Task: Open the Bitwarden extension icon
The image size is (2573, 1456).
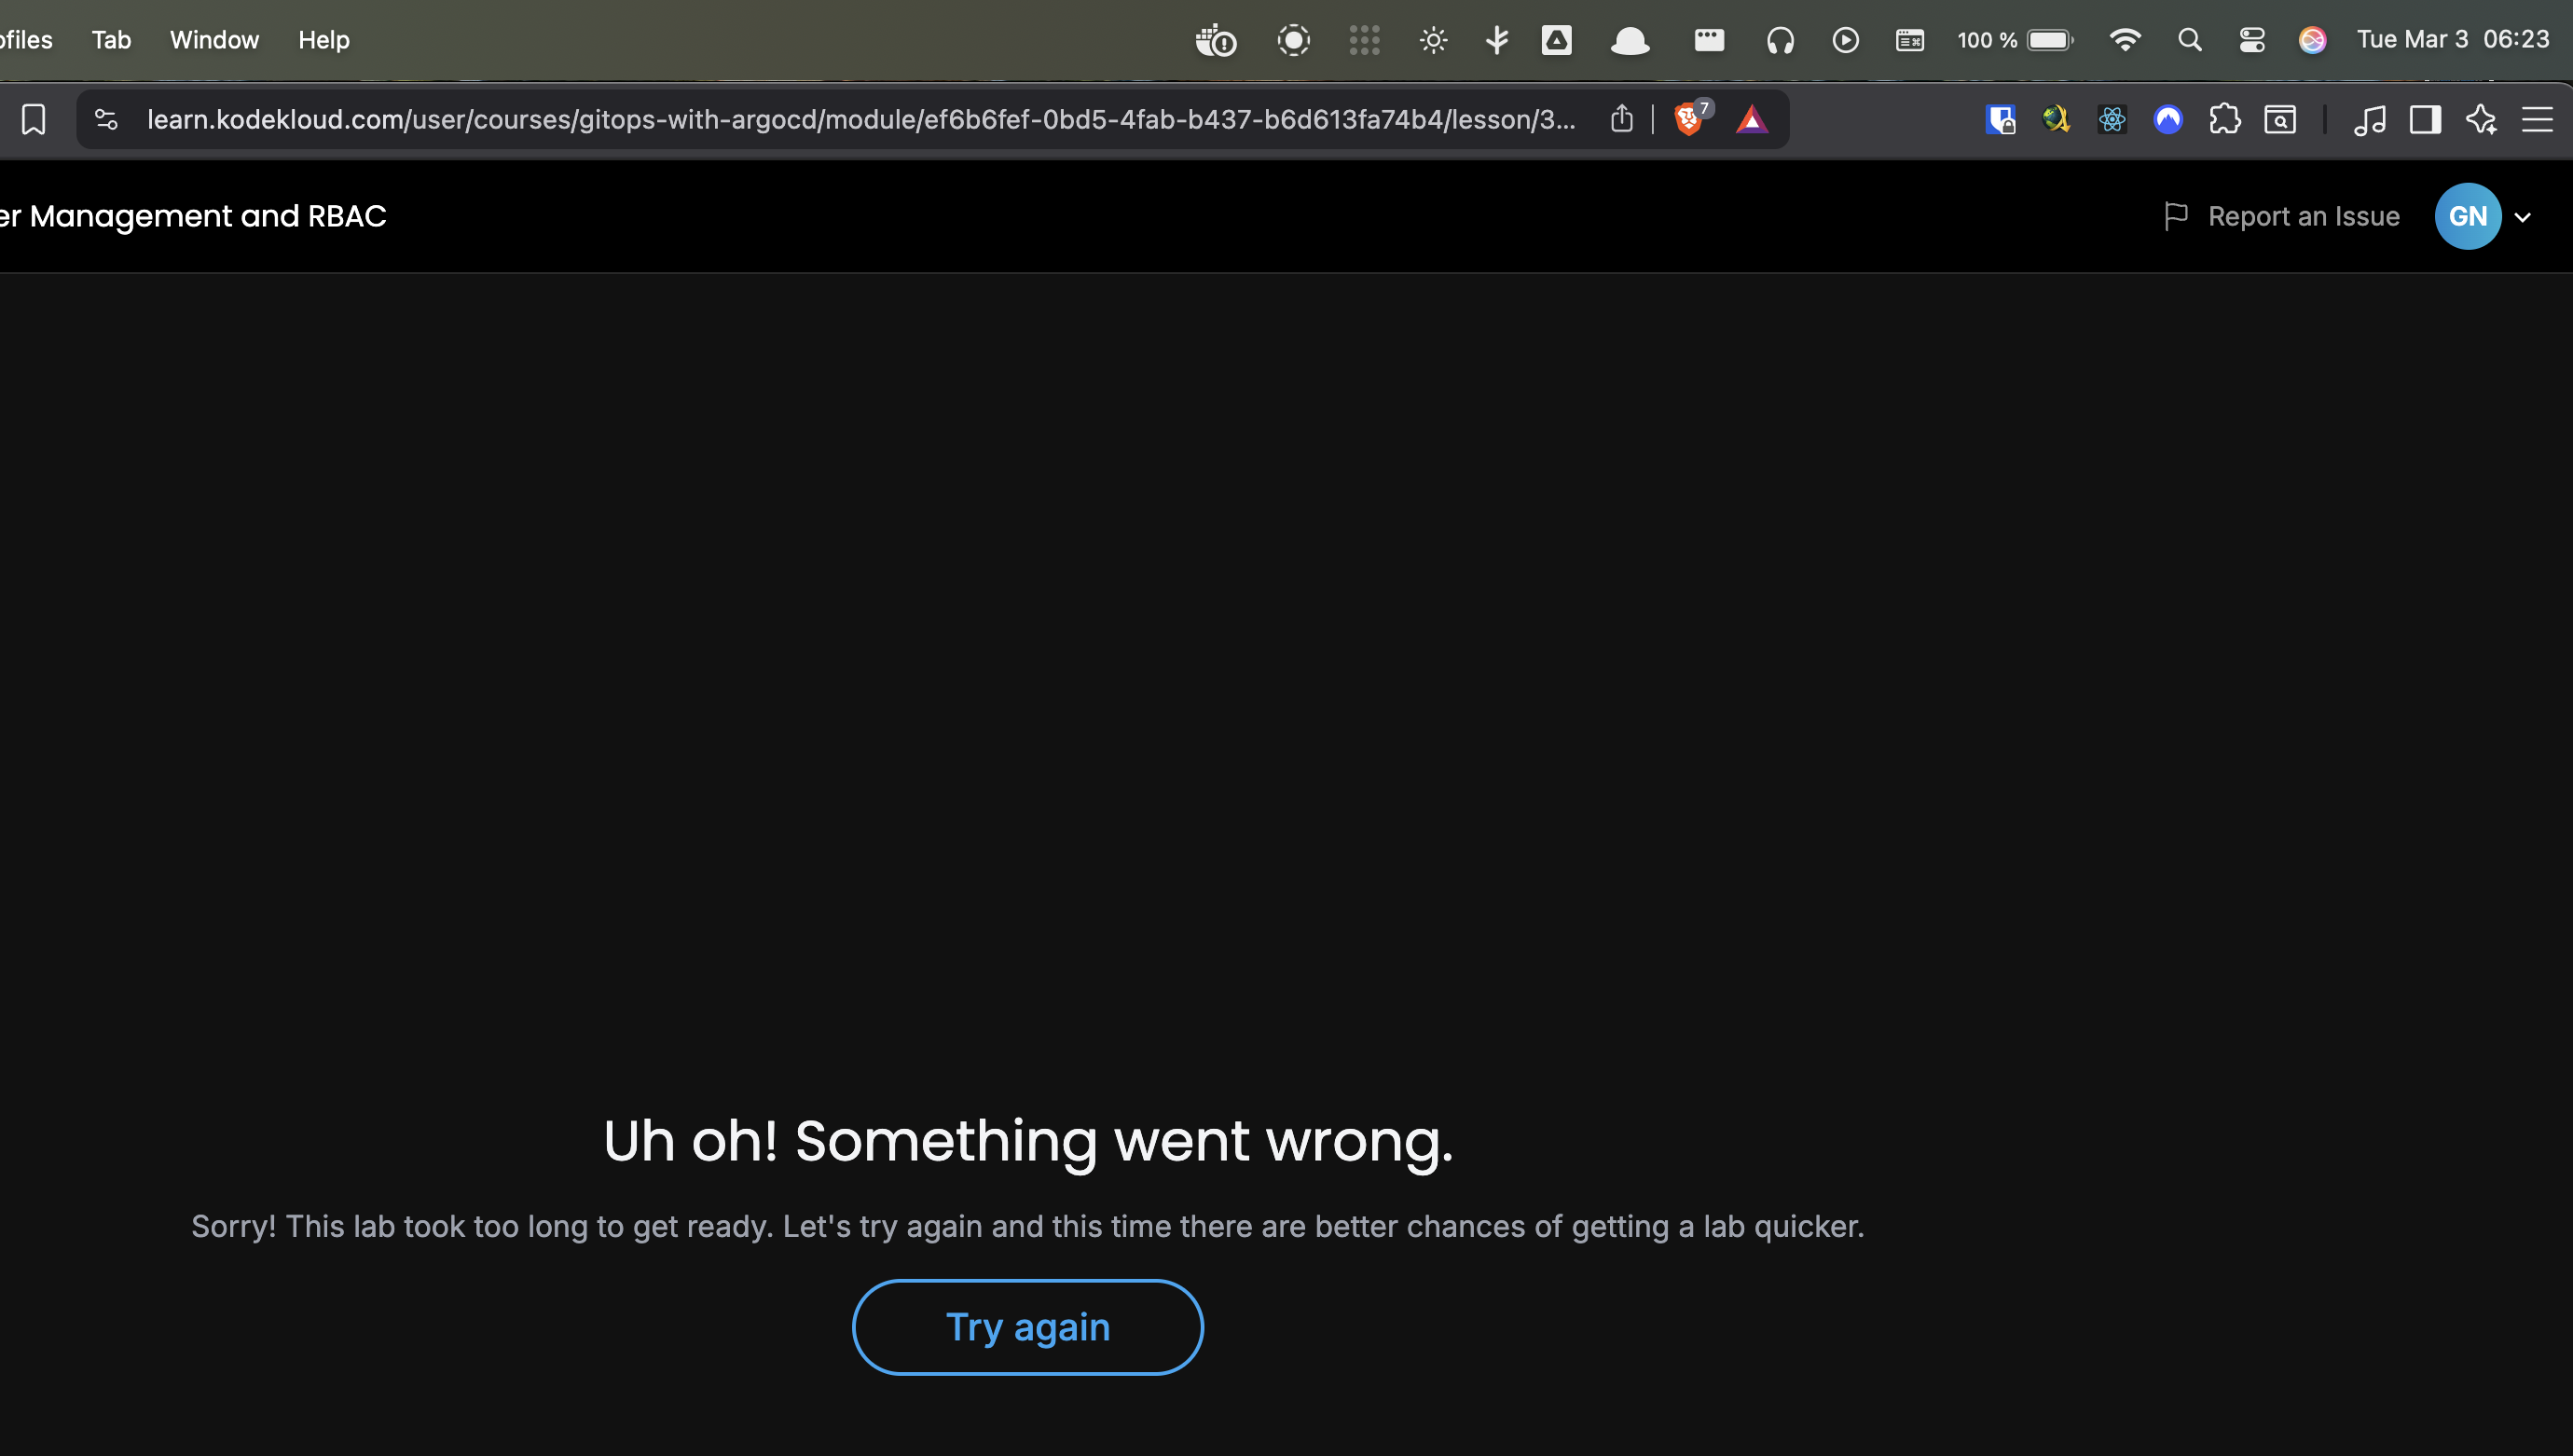Action: point(2000,120)
